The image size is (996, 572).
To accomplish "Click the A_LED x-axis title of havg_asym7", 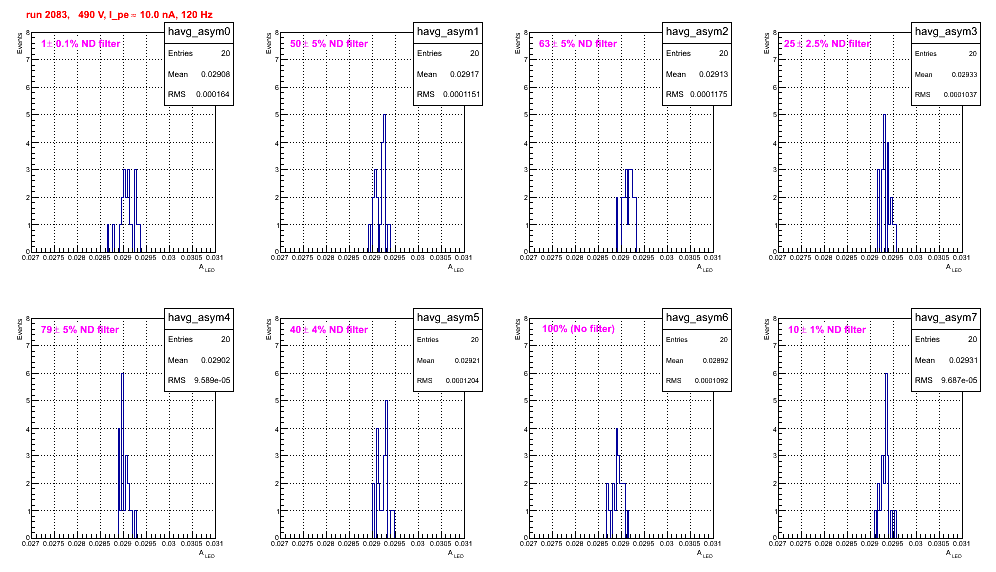I will pos(954,554).
